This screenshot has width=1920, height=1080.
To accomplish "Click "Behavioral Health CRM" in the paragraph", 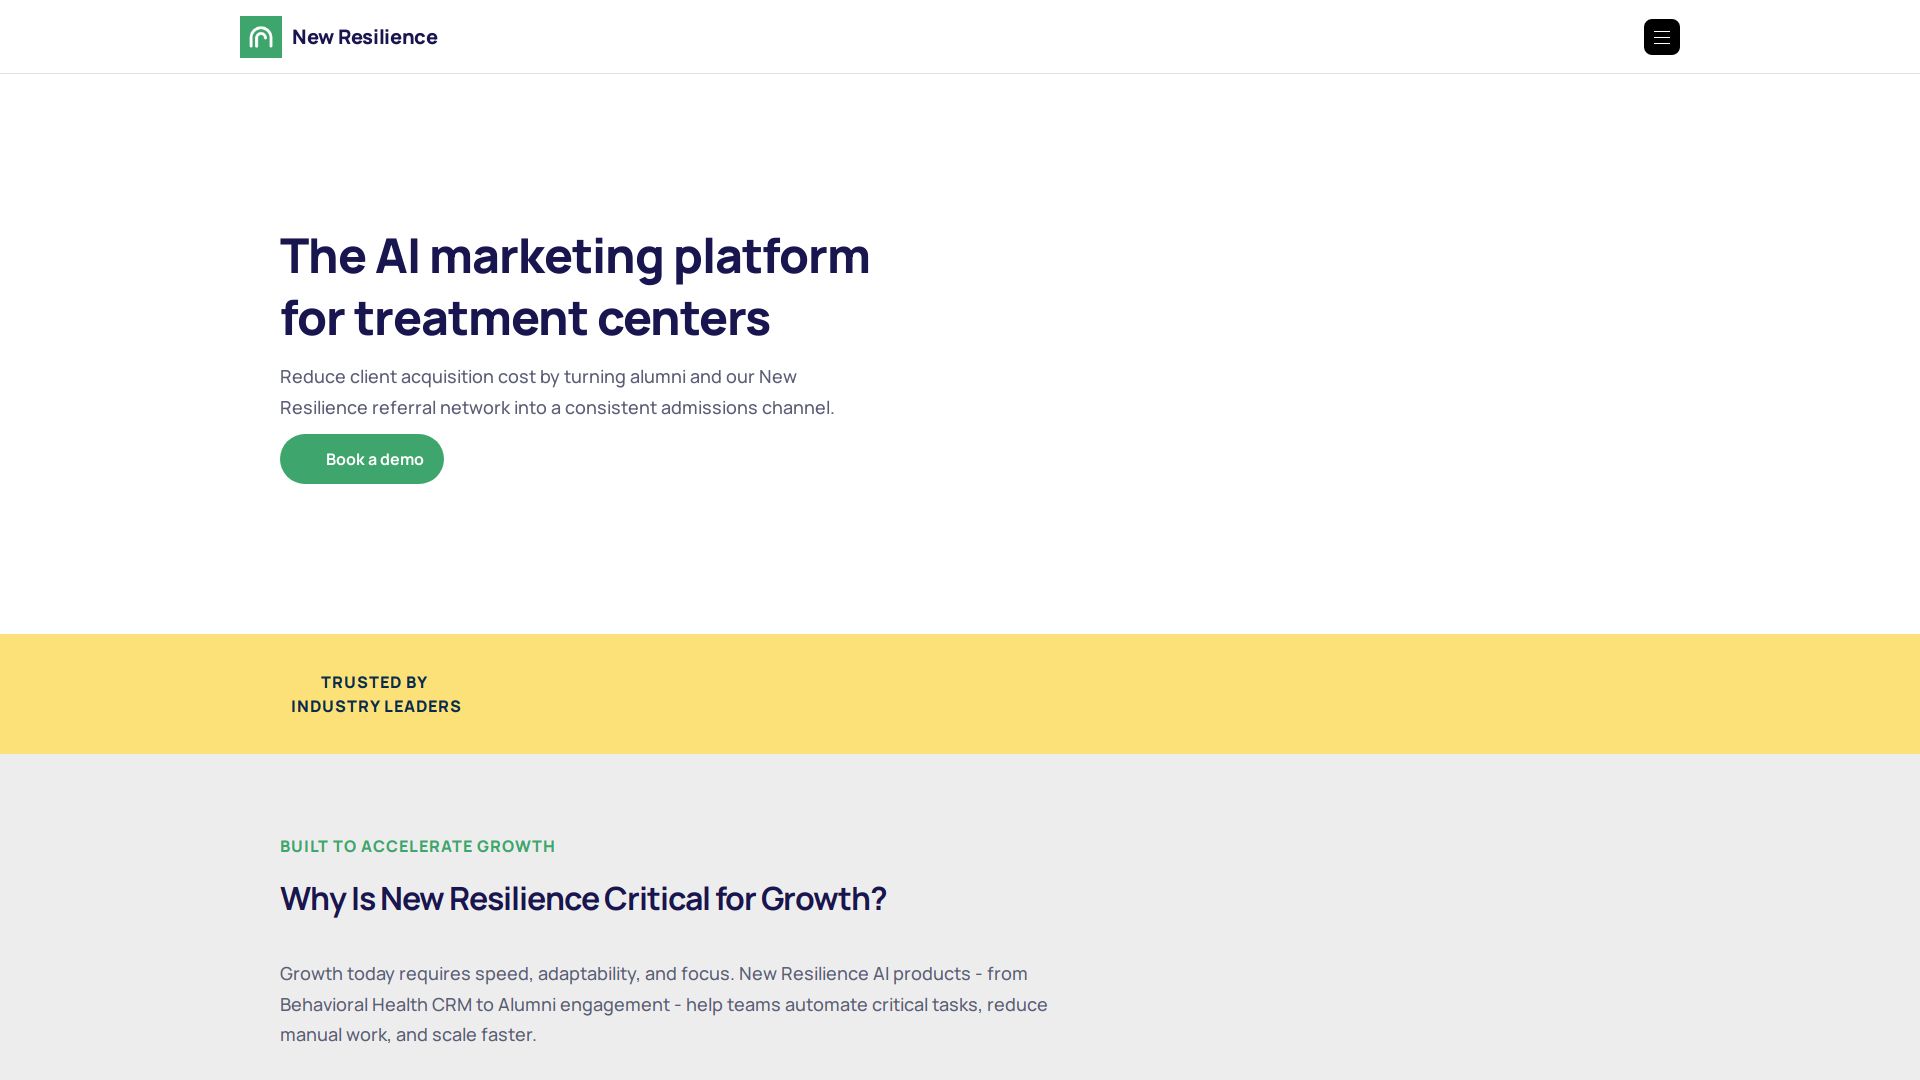I will [375, 1005].
